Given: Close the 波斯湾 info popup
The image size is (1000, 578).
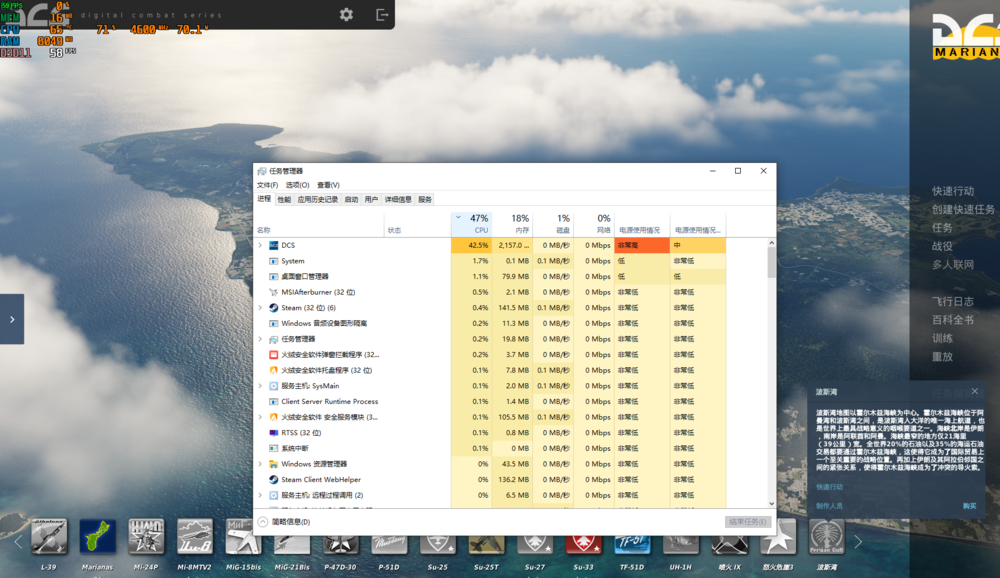Looking at the screenshot, I should (974, 391).
